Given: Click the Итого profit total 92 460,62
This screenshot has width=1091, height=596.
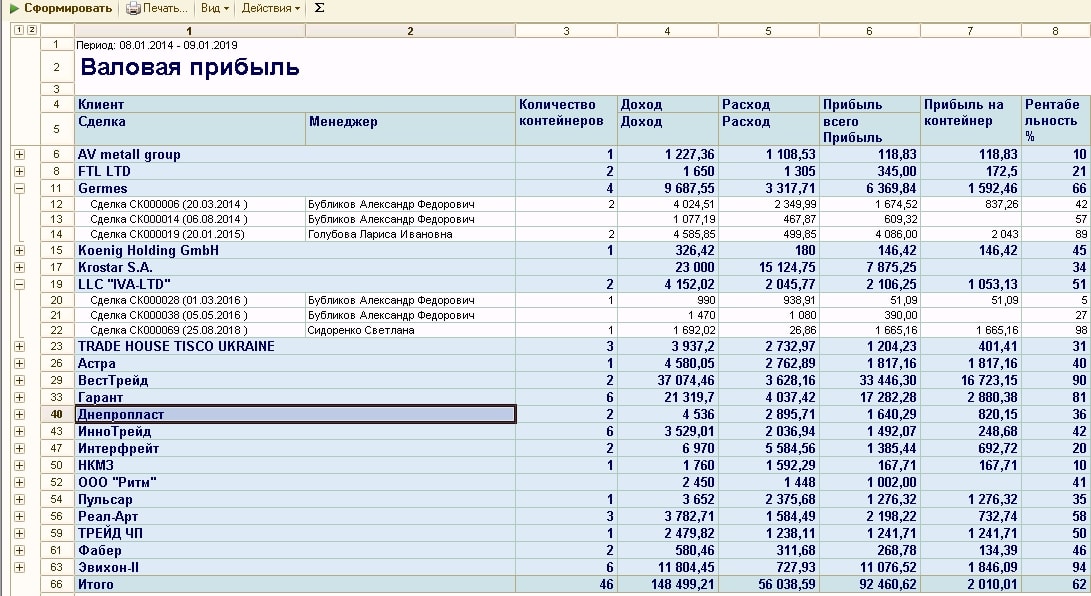Looking at the screenshot, I should tap(868, 584).
